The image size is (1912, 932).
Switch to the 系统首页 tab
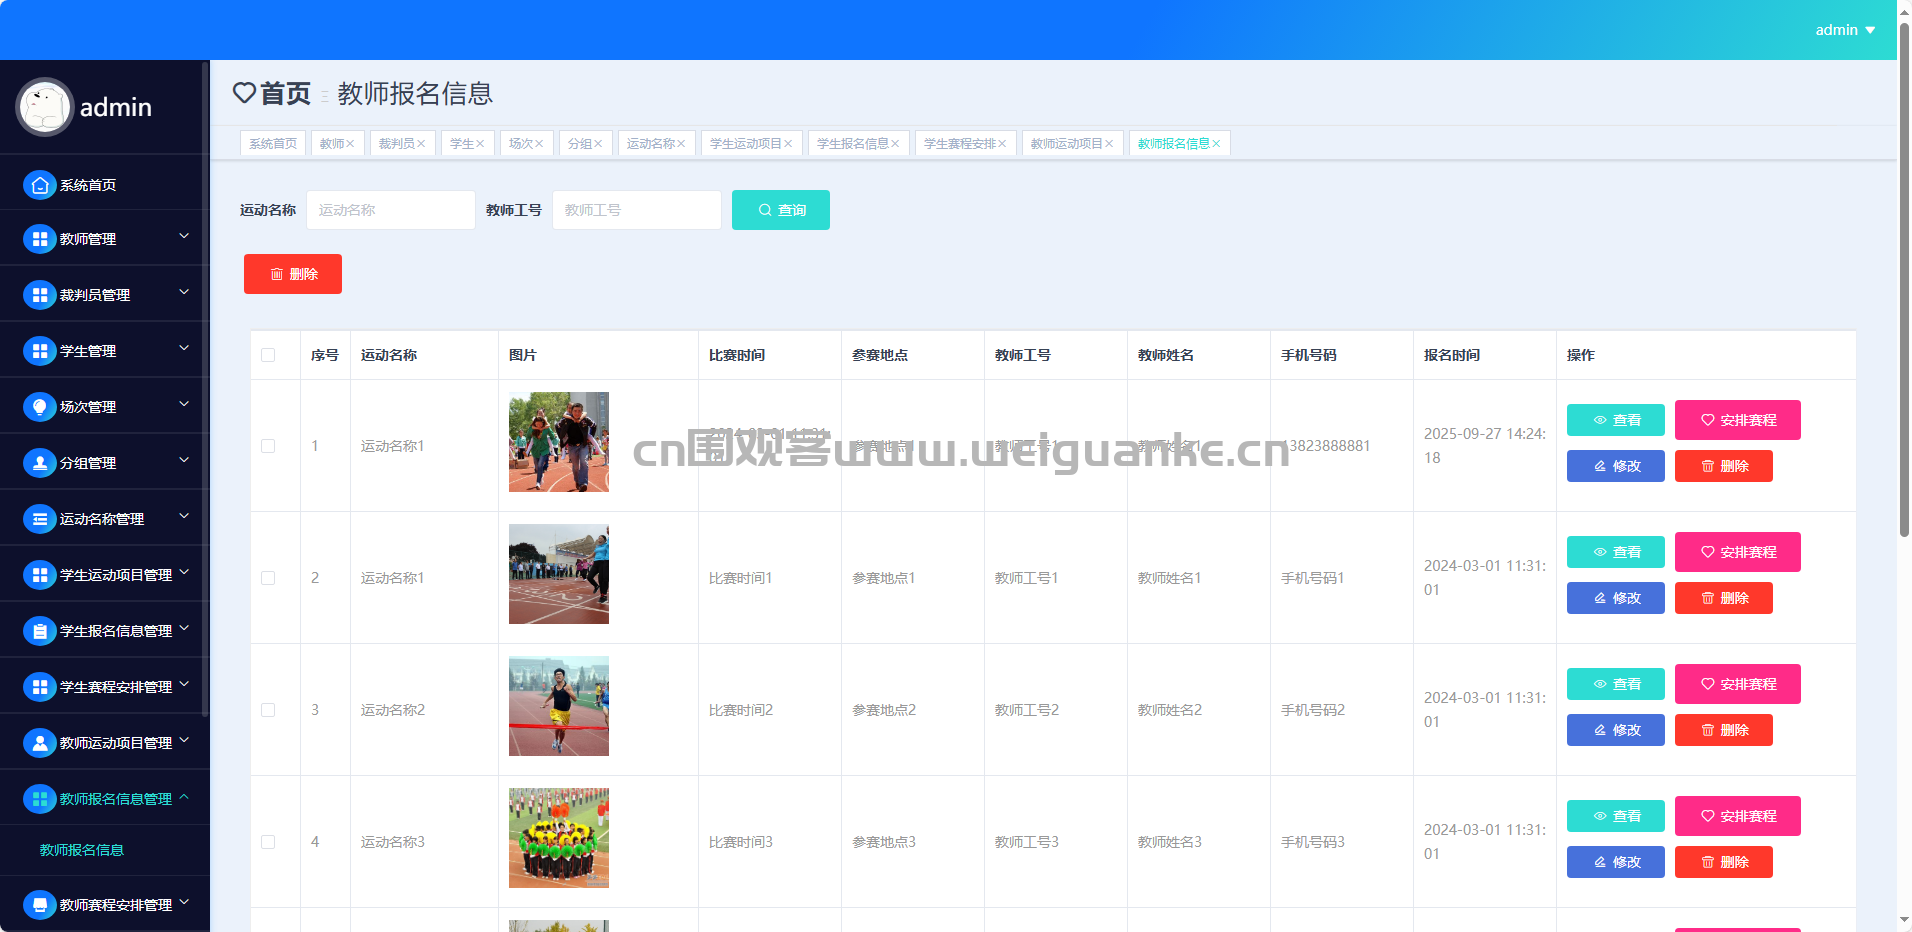[273, 144]
